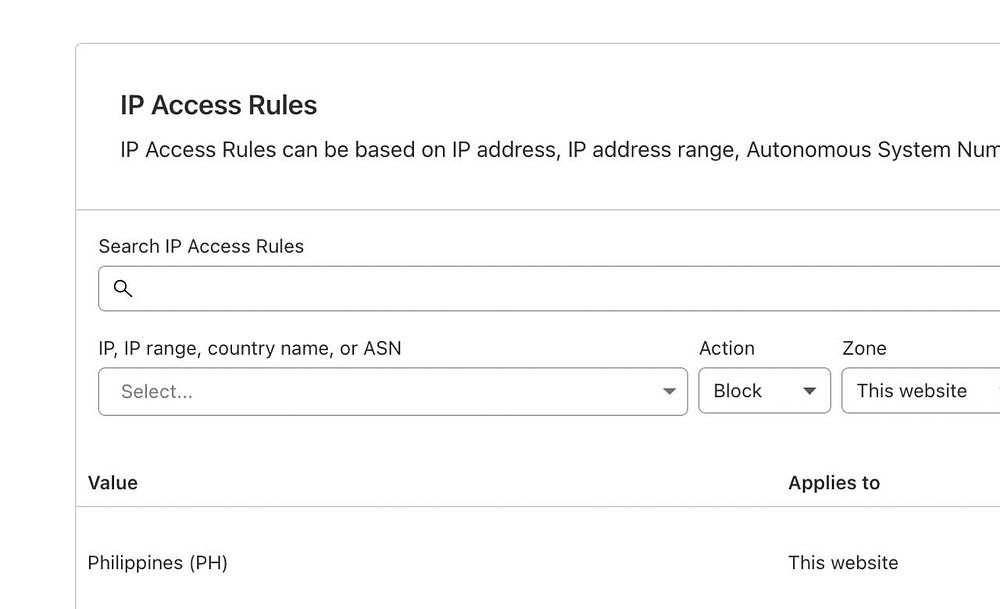The width and height of the screenshot is (1000, 609).
Task: Click the "Search IP Access Rules" label
Action: pos(201,246)
